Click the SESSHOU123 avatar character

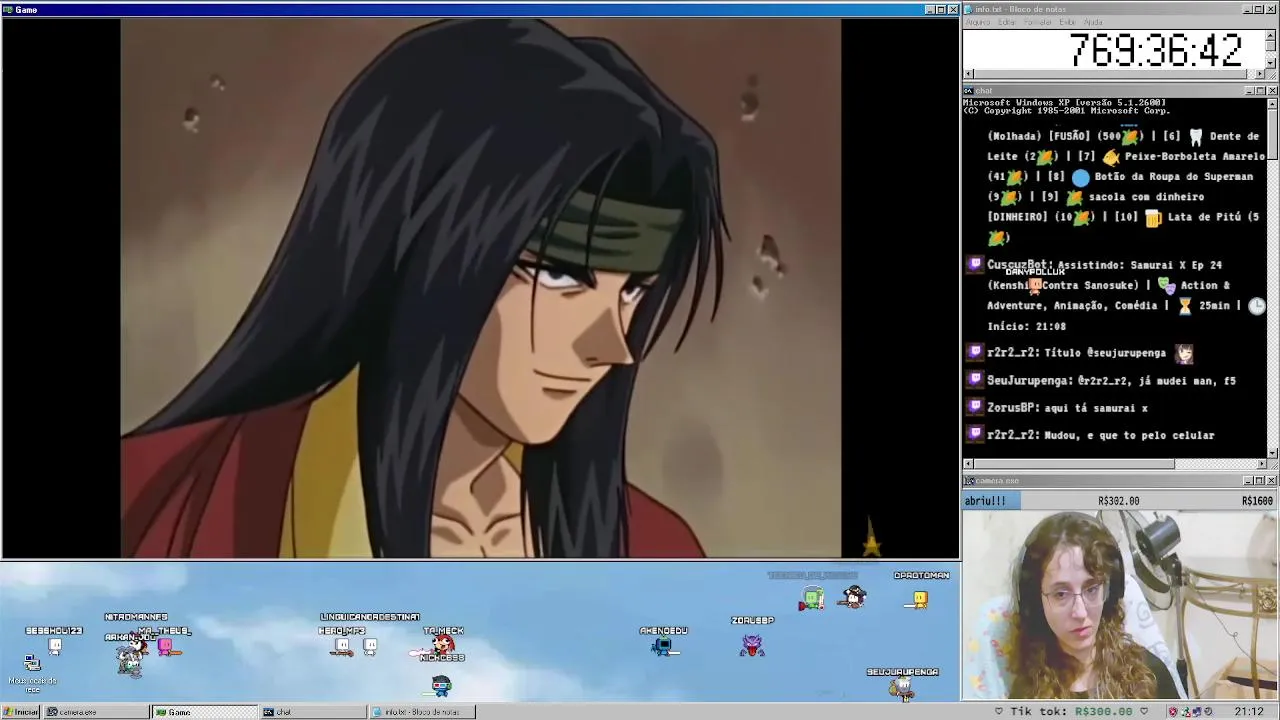54,646
